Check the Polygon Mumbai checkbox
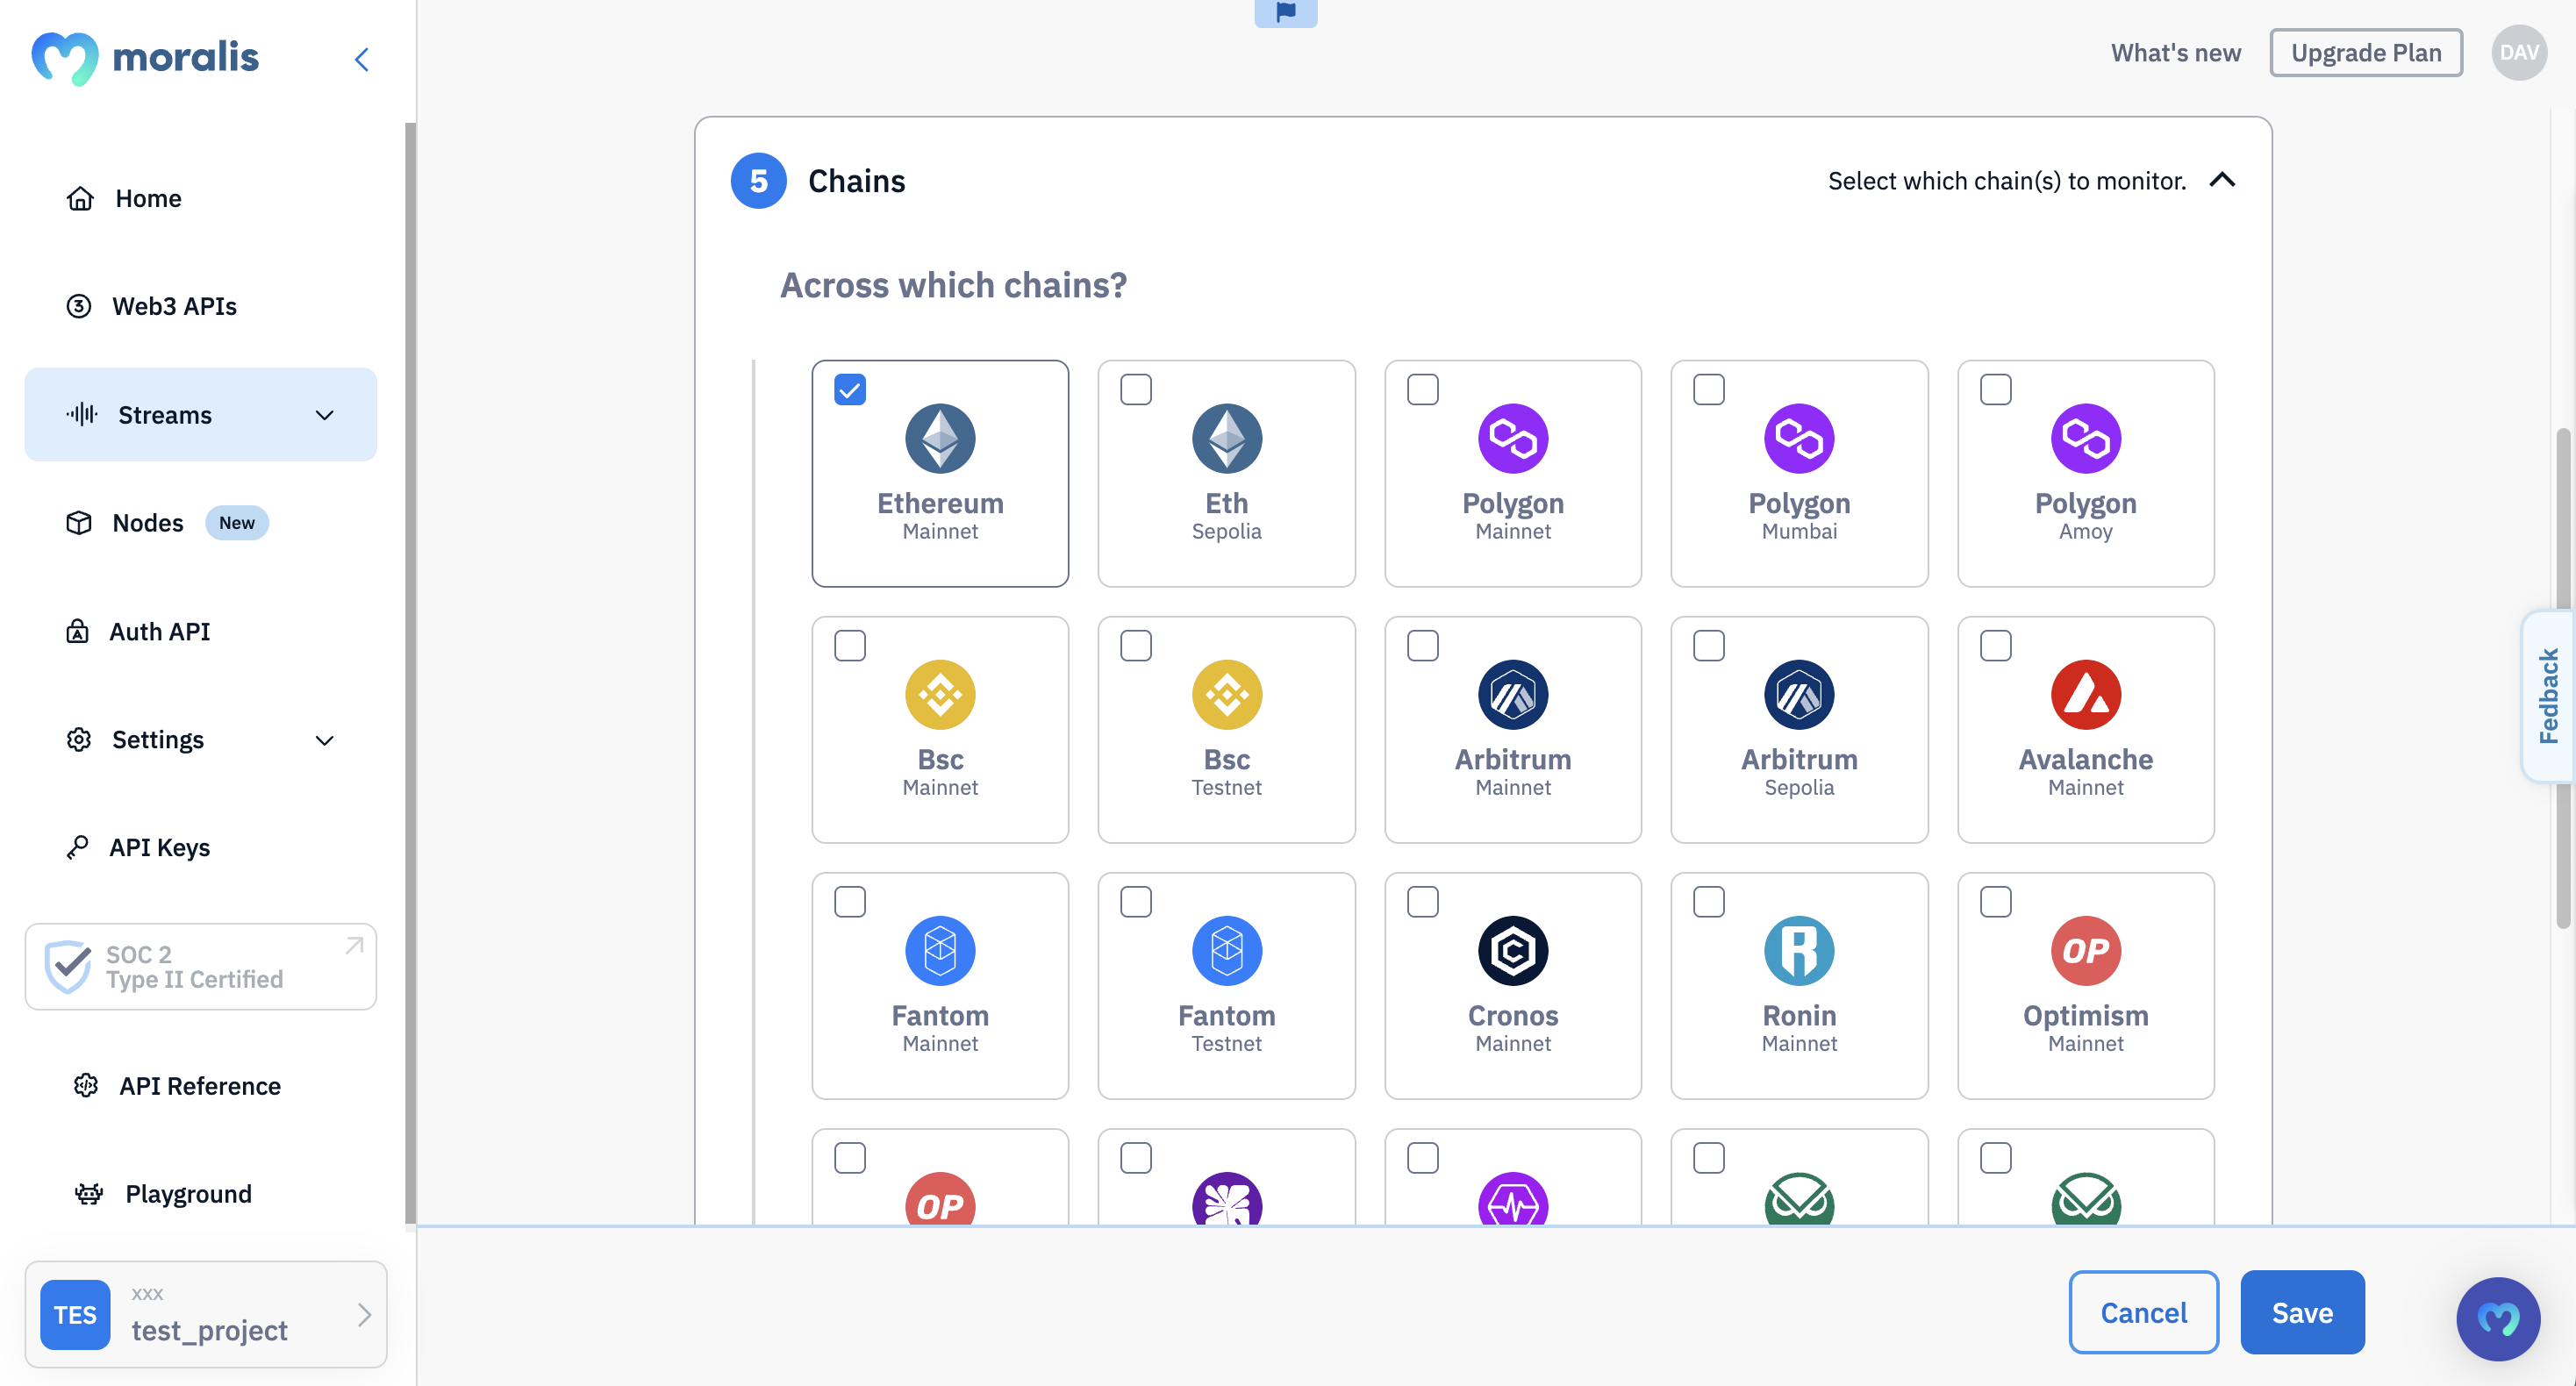 click(x=1708, y=389)
